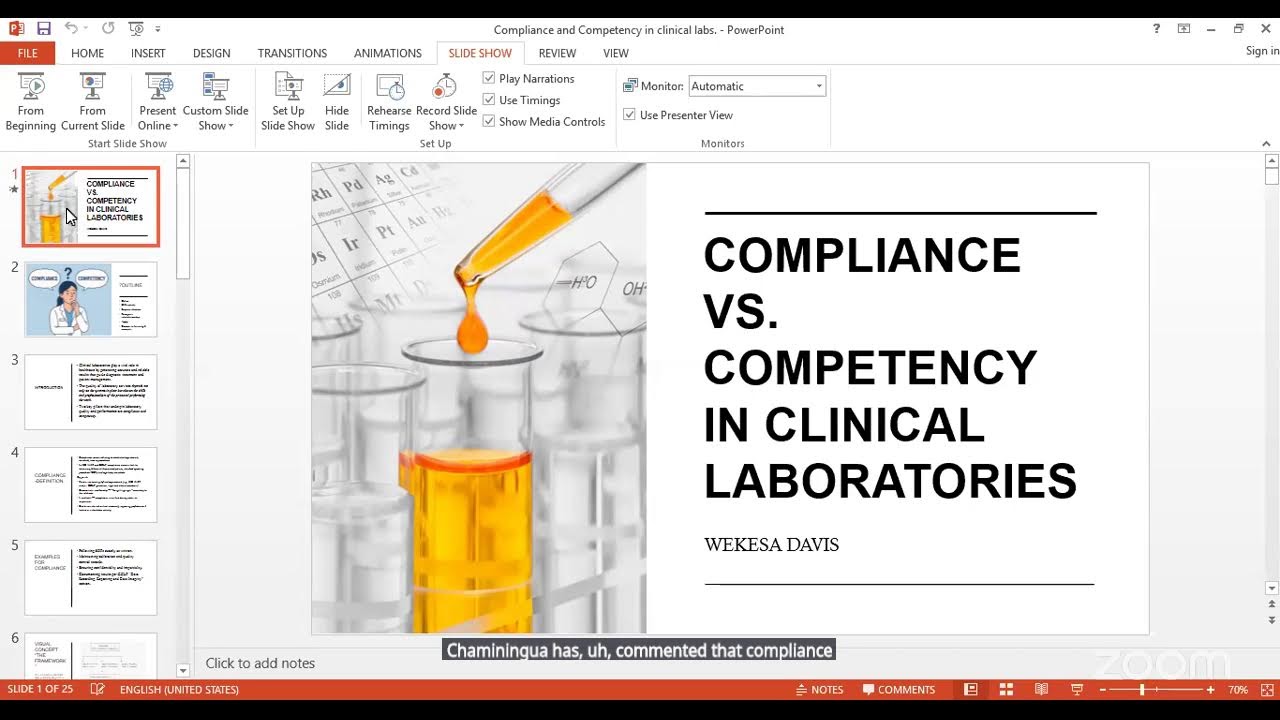1280x720 pixels.
Task: Start show From Current Slide
Action: point(93,102)
